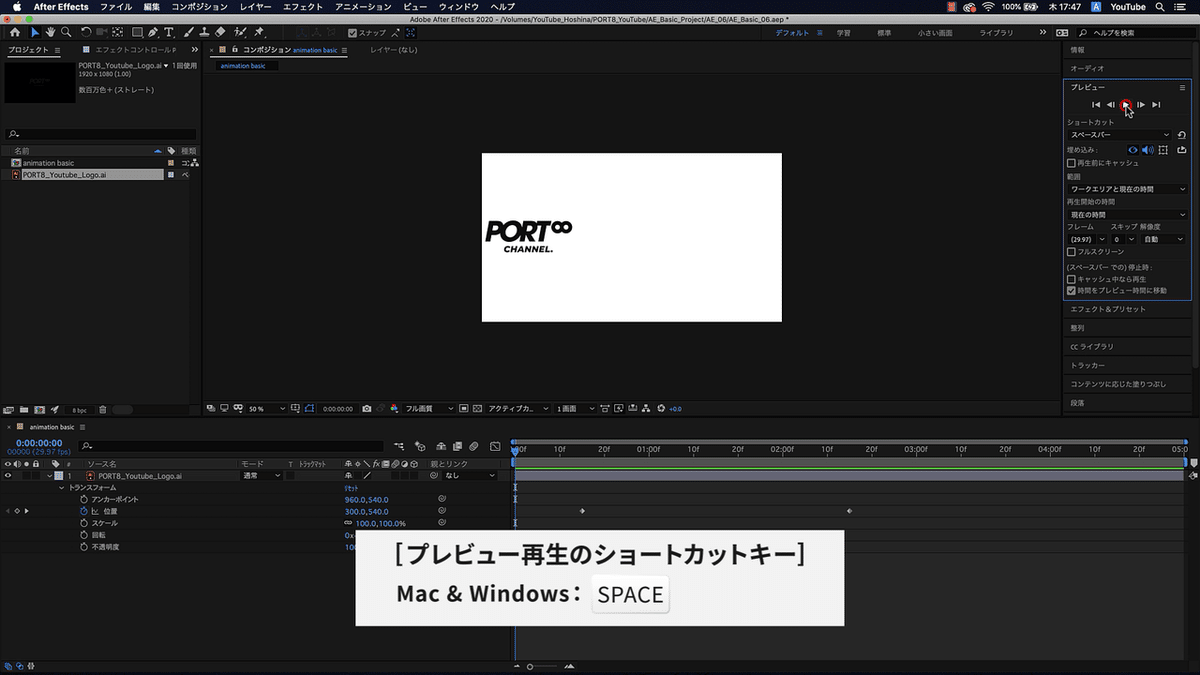Uncheck 時間をプレビュー時間に移動 checkbox
Image resolution: width=1200 pixels, height=675 pixels.
[x=1071, y=290]
